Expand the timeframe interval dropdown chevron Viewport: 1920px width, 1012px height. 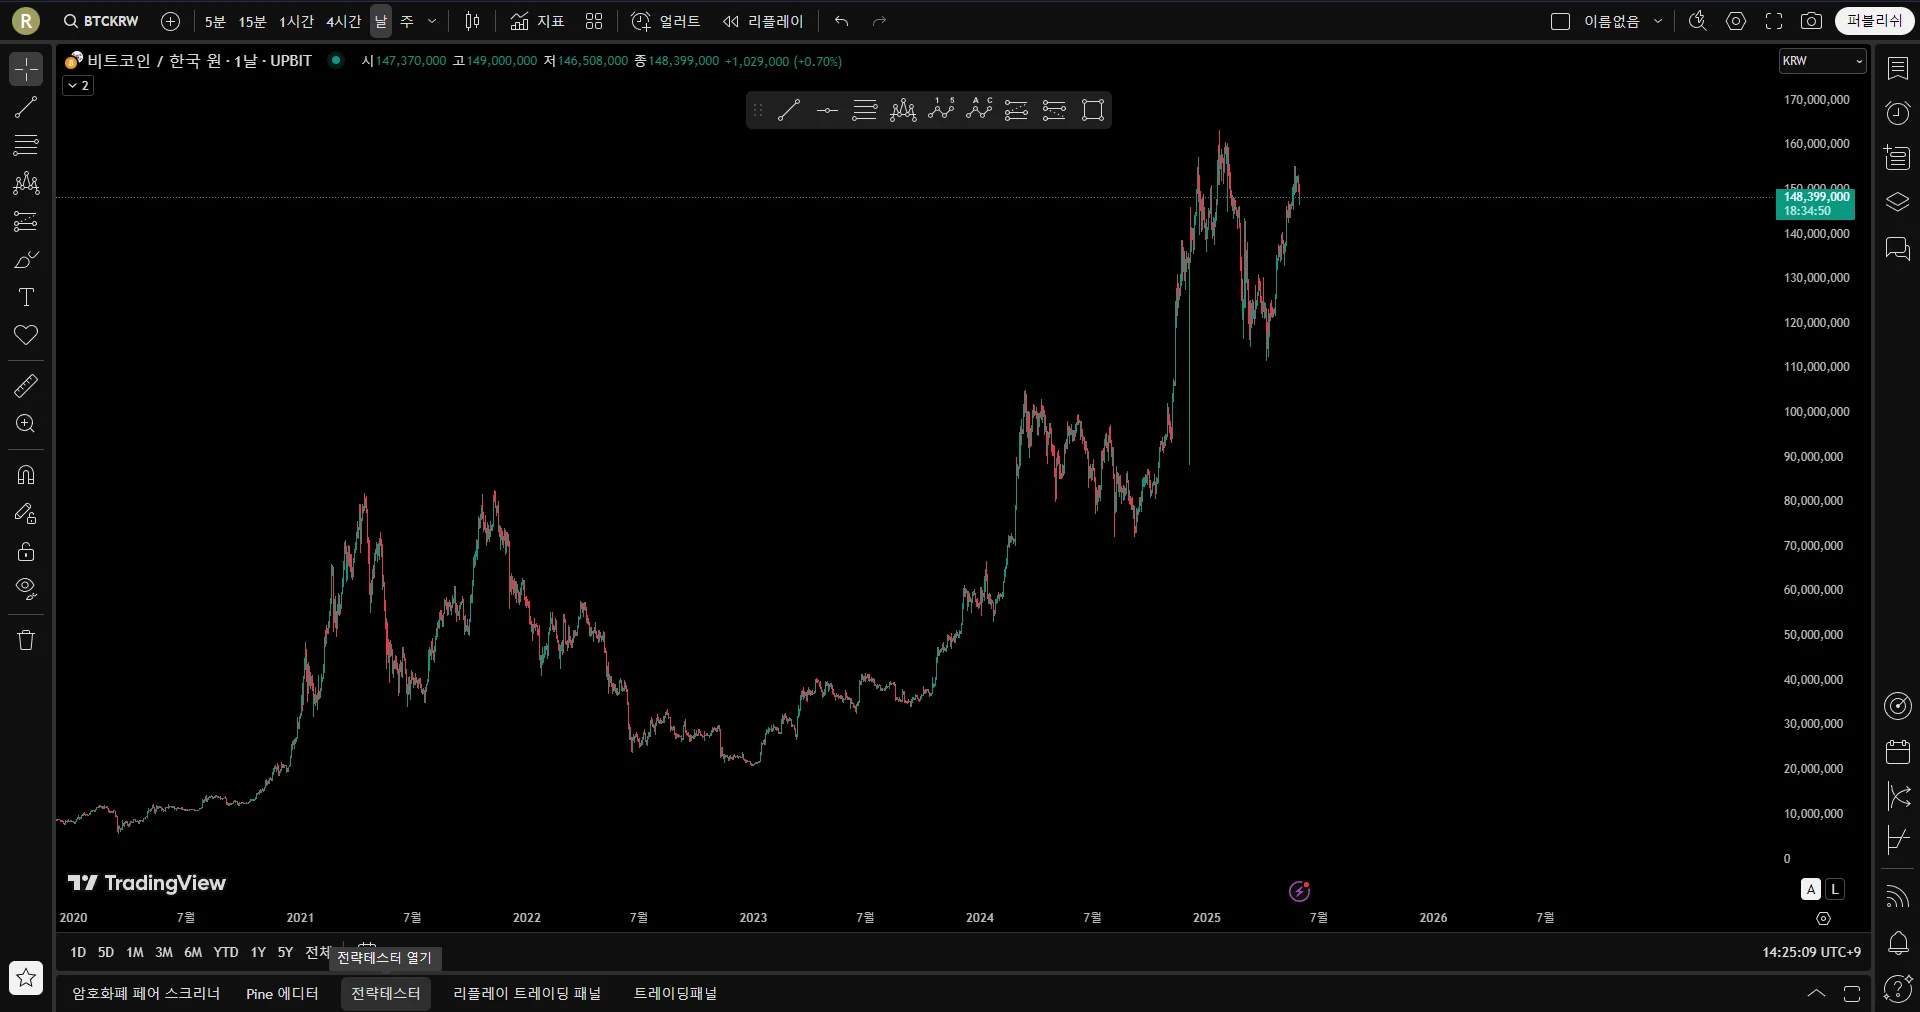click(432, 21)
